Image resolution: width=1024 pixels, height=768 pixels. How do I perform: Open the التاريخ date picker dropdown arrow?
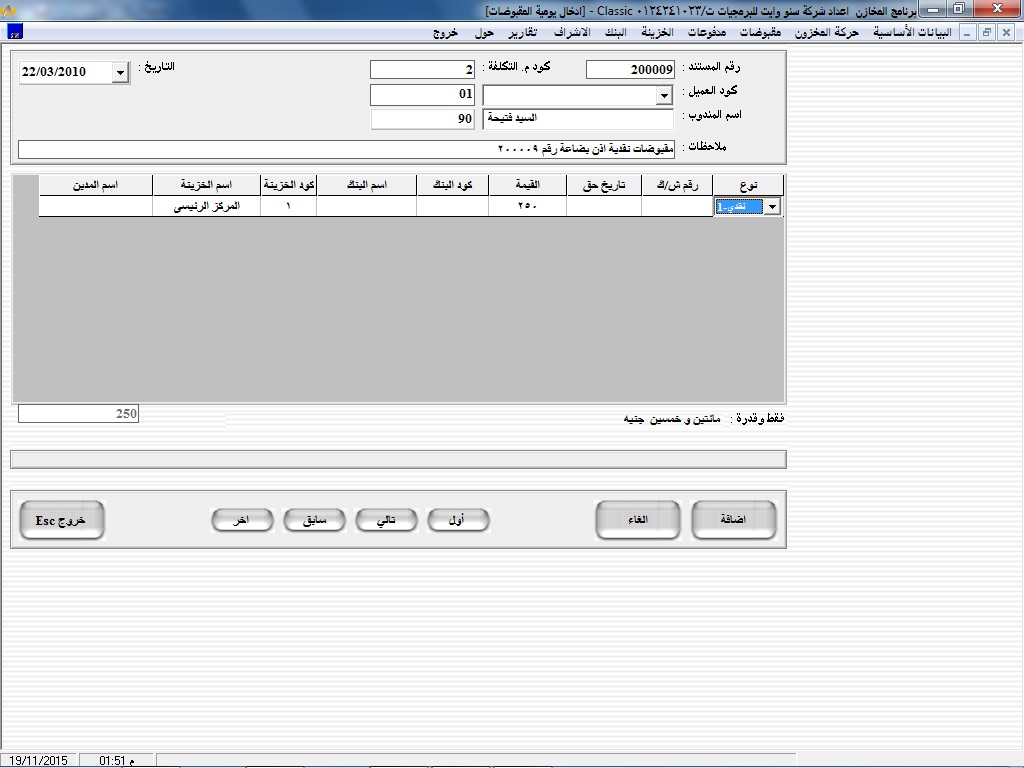click(120, 73)
